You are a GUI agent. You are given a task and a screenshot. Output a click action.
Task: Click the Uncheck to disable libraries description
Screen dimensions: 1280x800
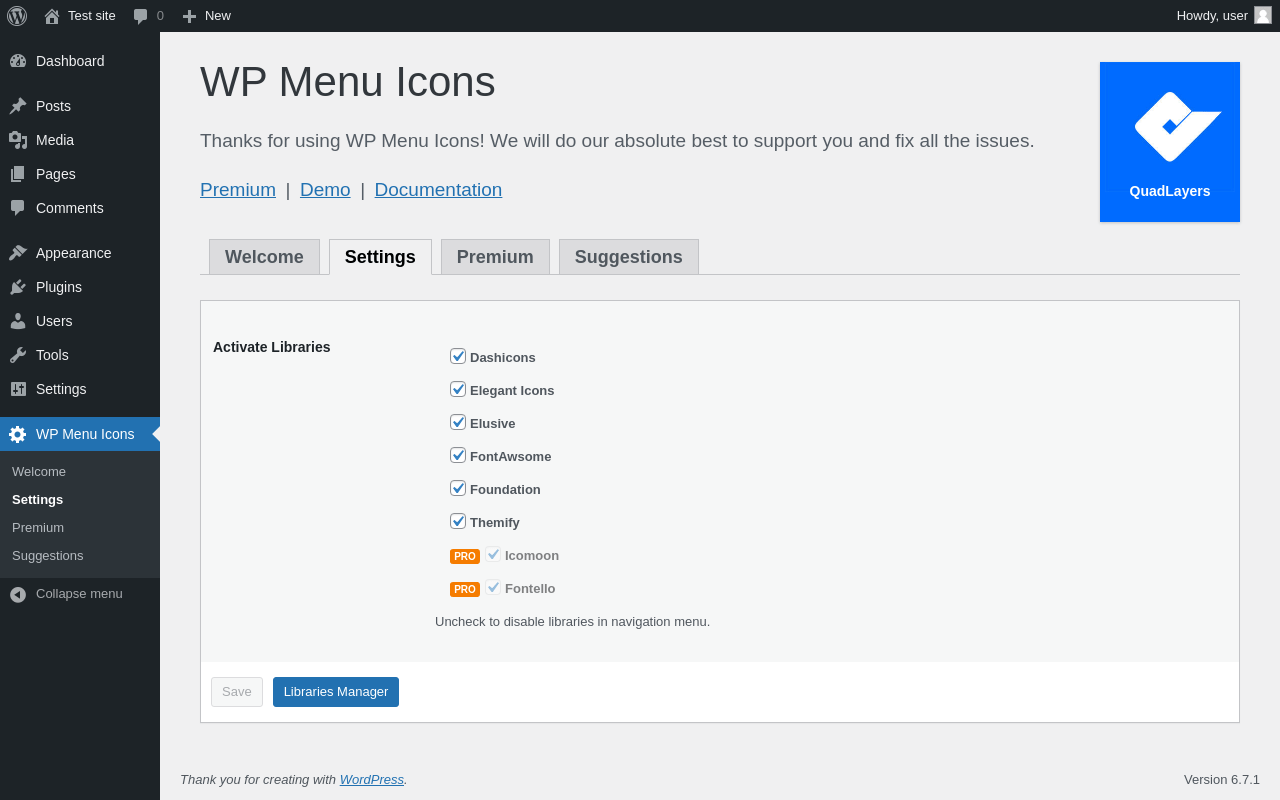coord(573,622)
